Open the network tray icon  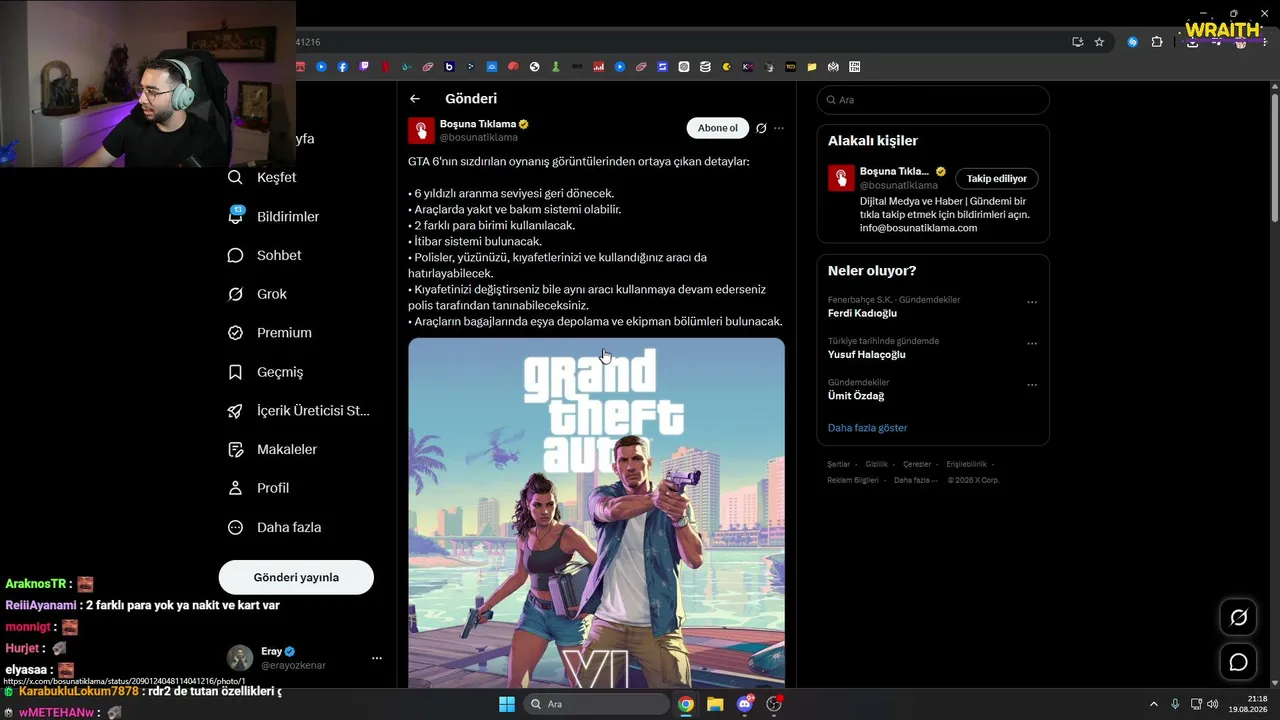coord(1196,704)
